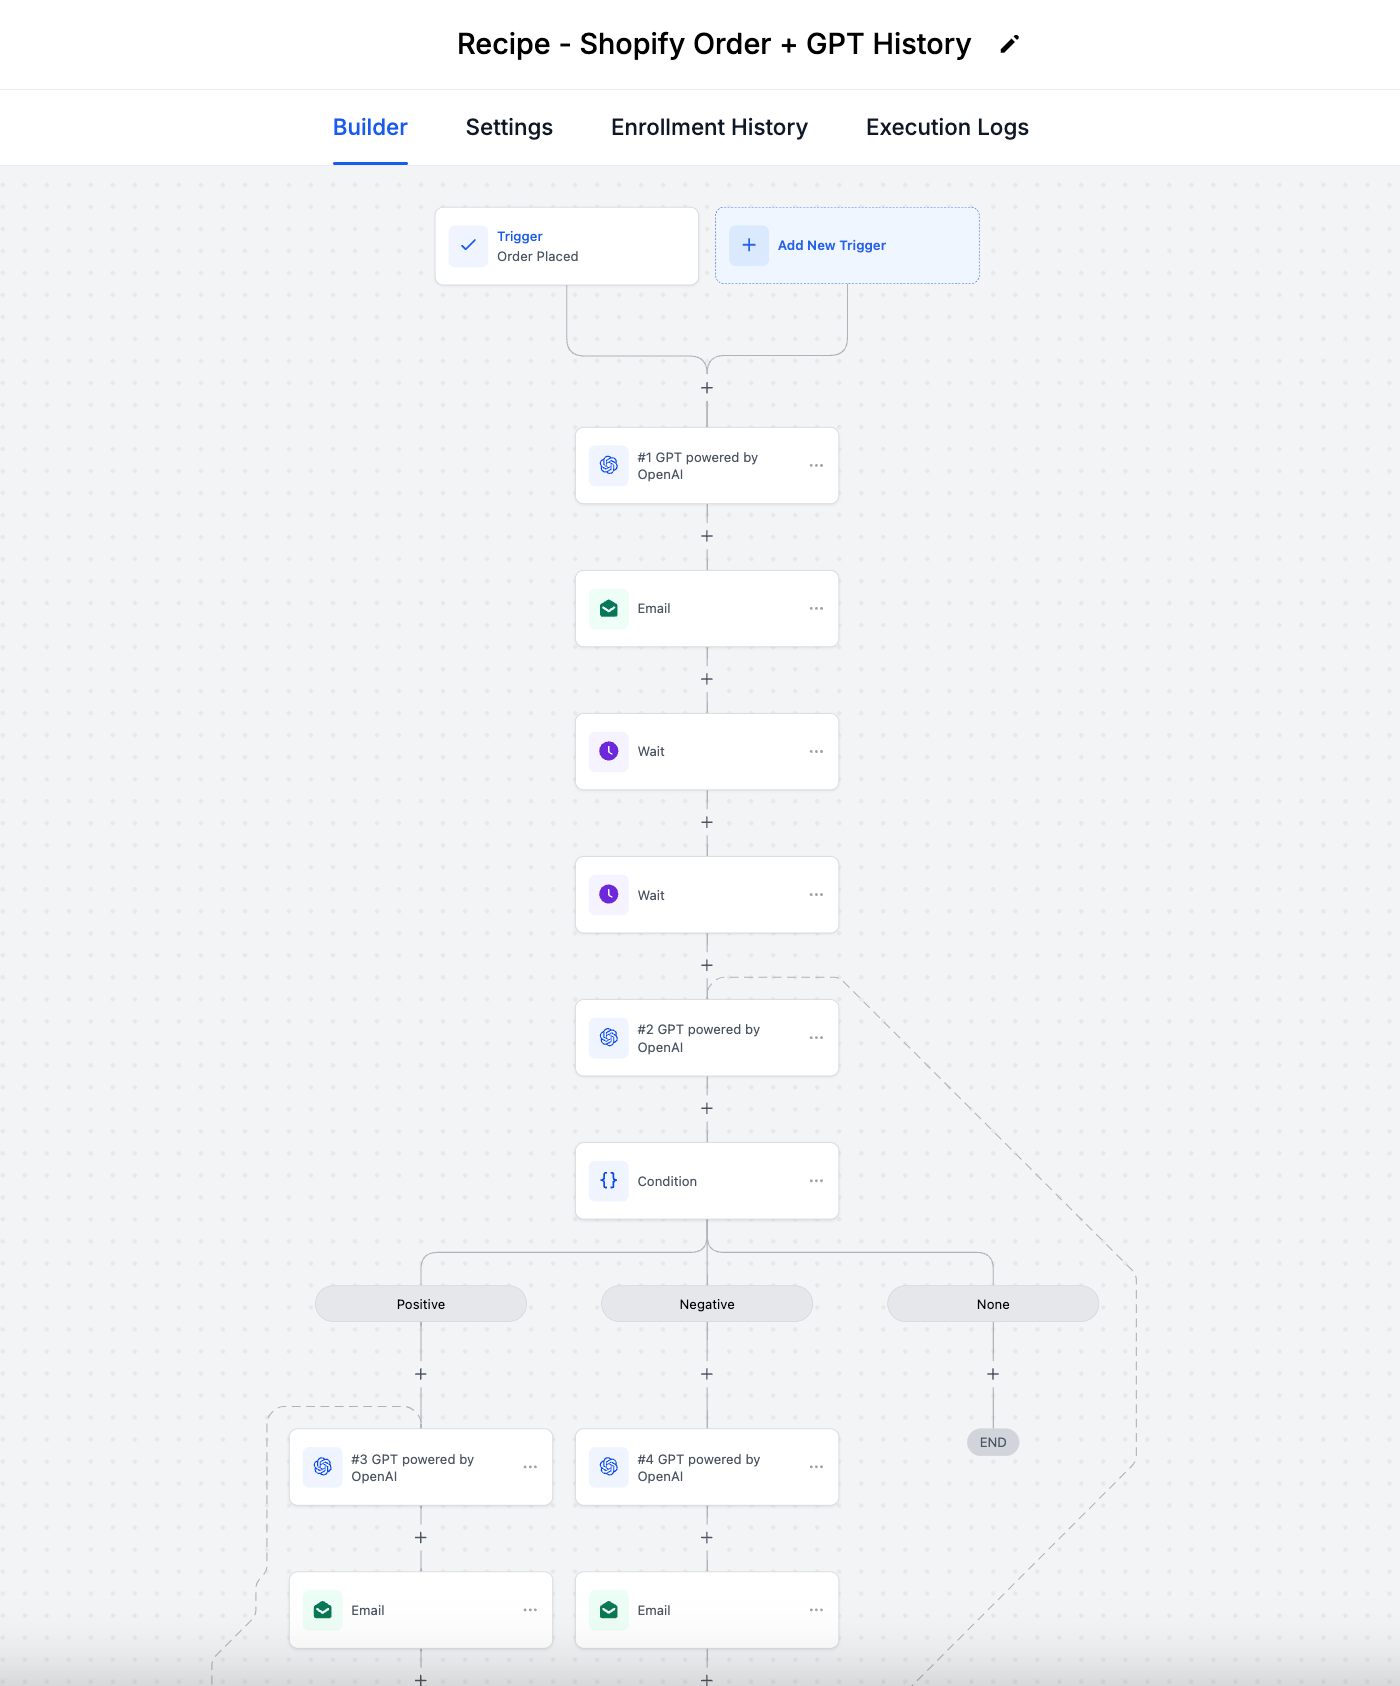
Task: Click the #3 GPT OpenAI logo icon
Action: pos(322,1467)
